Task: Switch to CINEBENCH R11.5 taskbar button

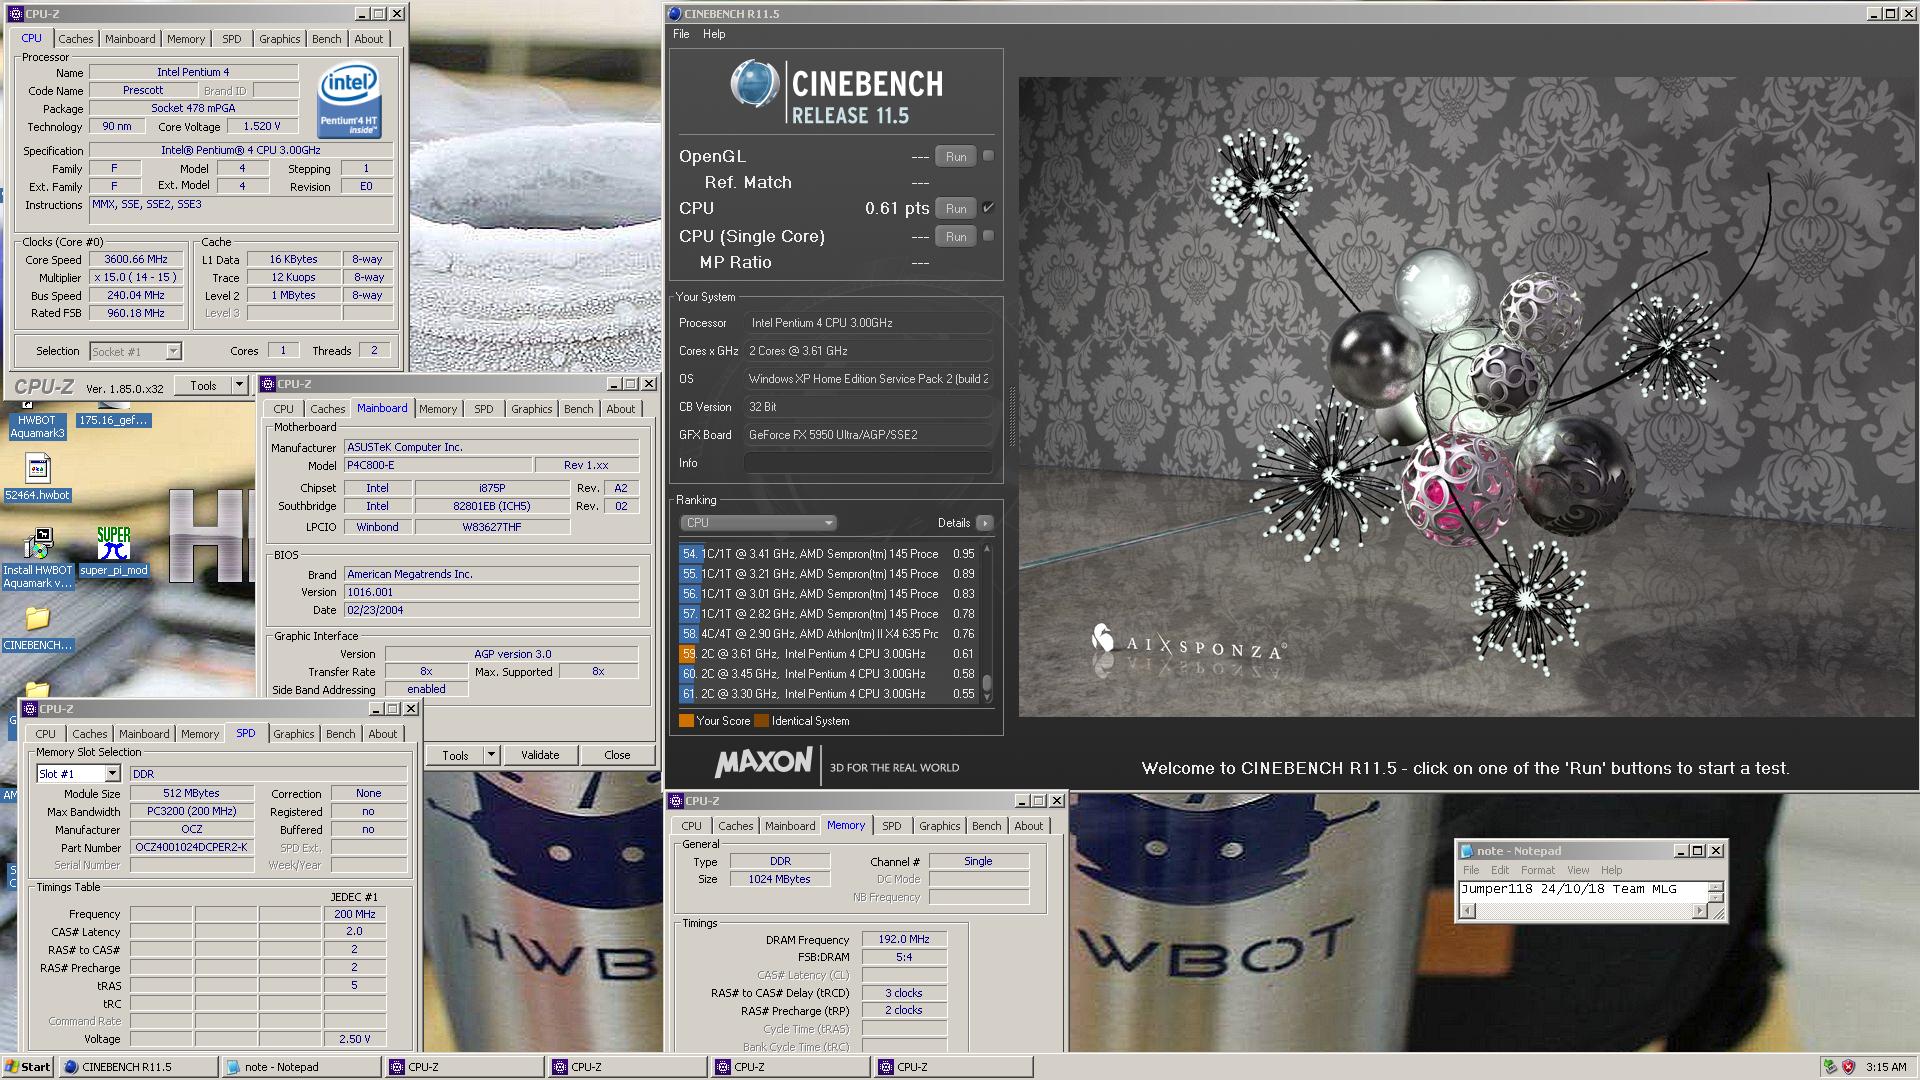Action: coord(138,1067)
